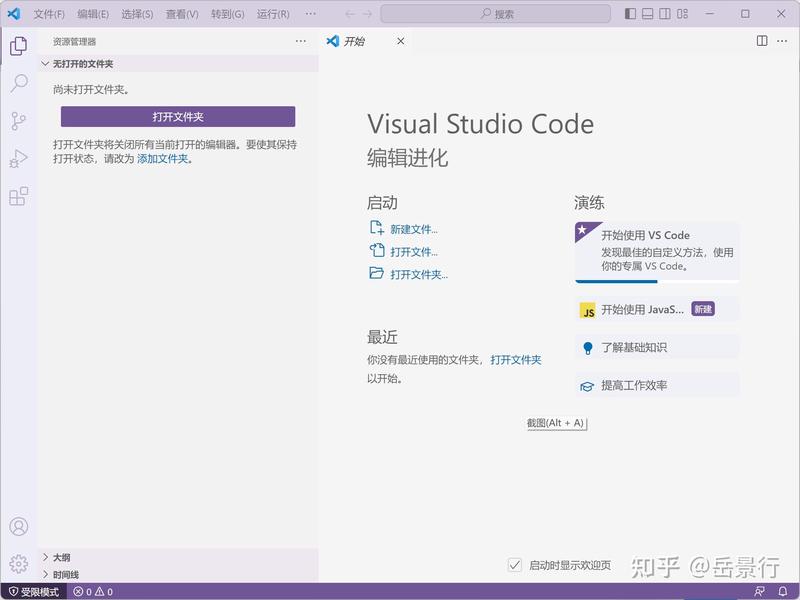Screen dimensions: 800x600
Task: Open Explorer panel more actions ellipsis
Action: pos(301,41)
